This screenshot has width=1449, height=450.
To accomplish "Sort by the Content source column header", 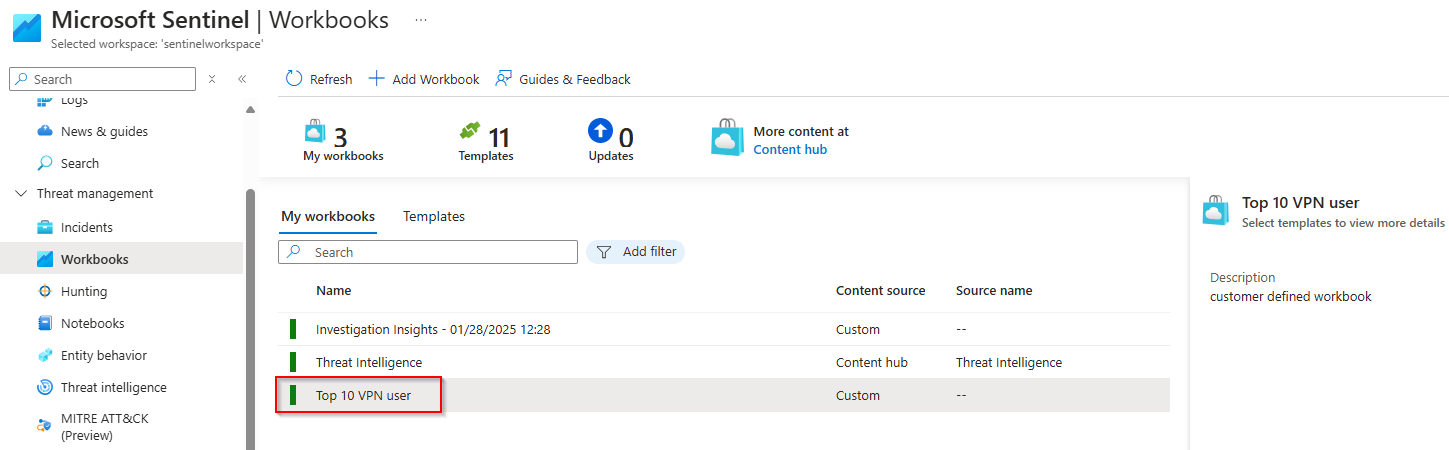I will click(x=881, y=291).
